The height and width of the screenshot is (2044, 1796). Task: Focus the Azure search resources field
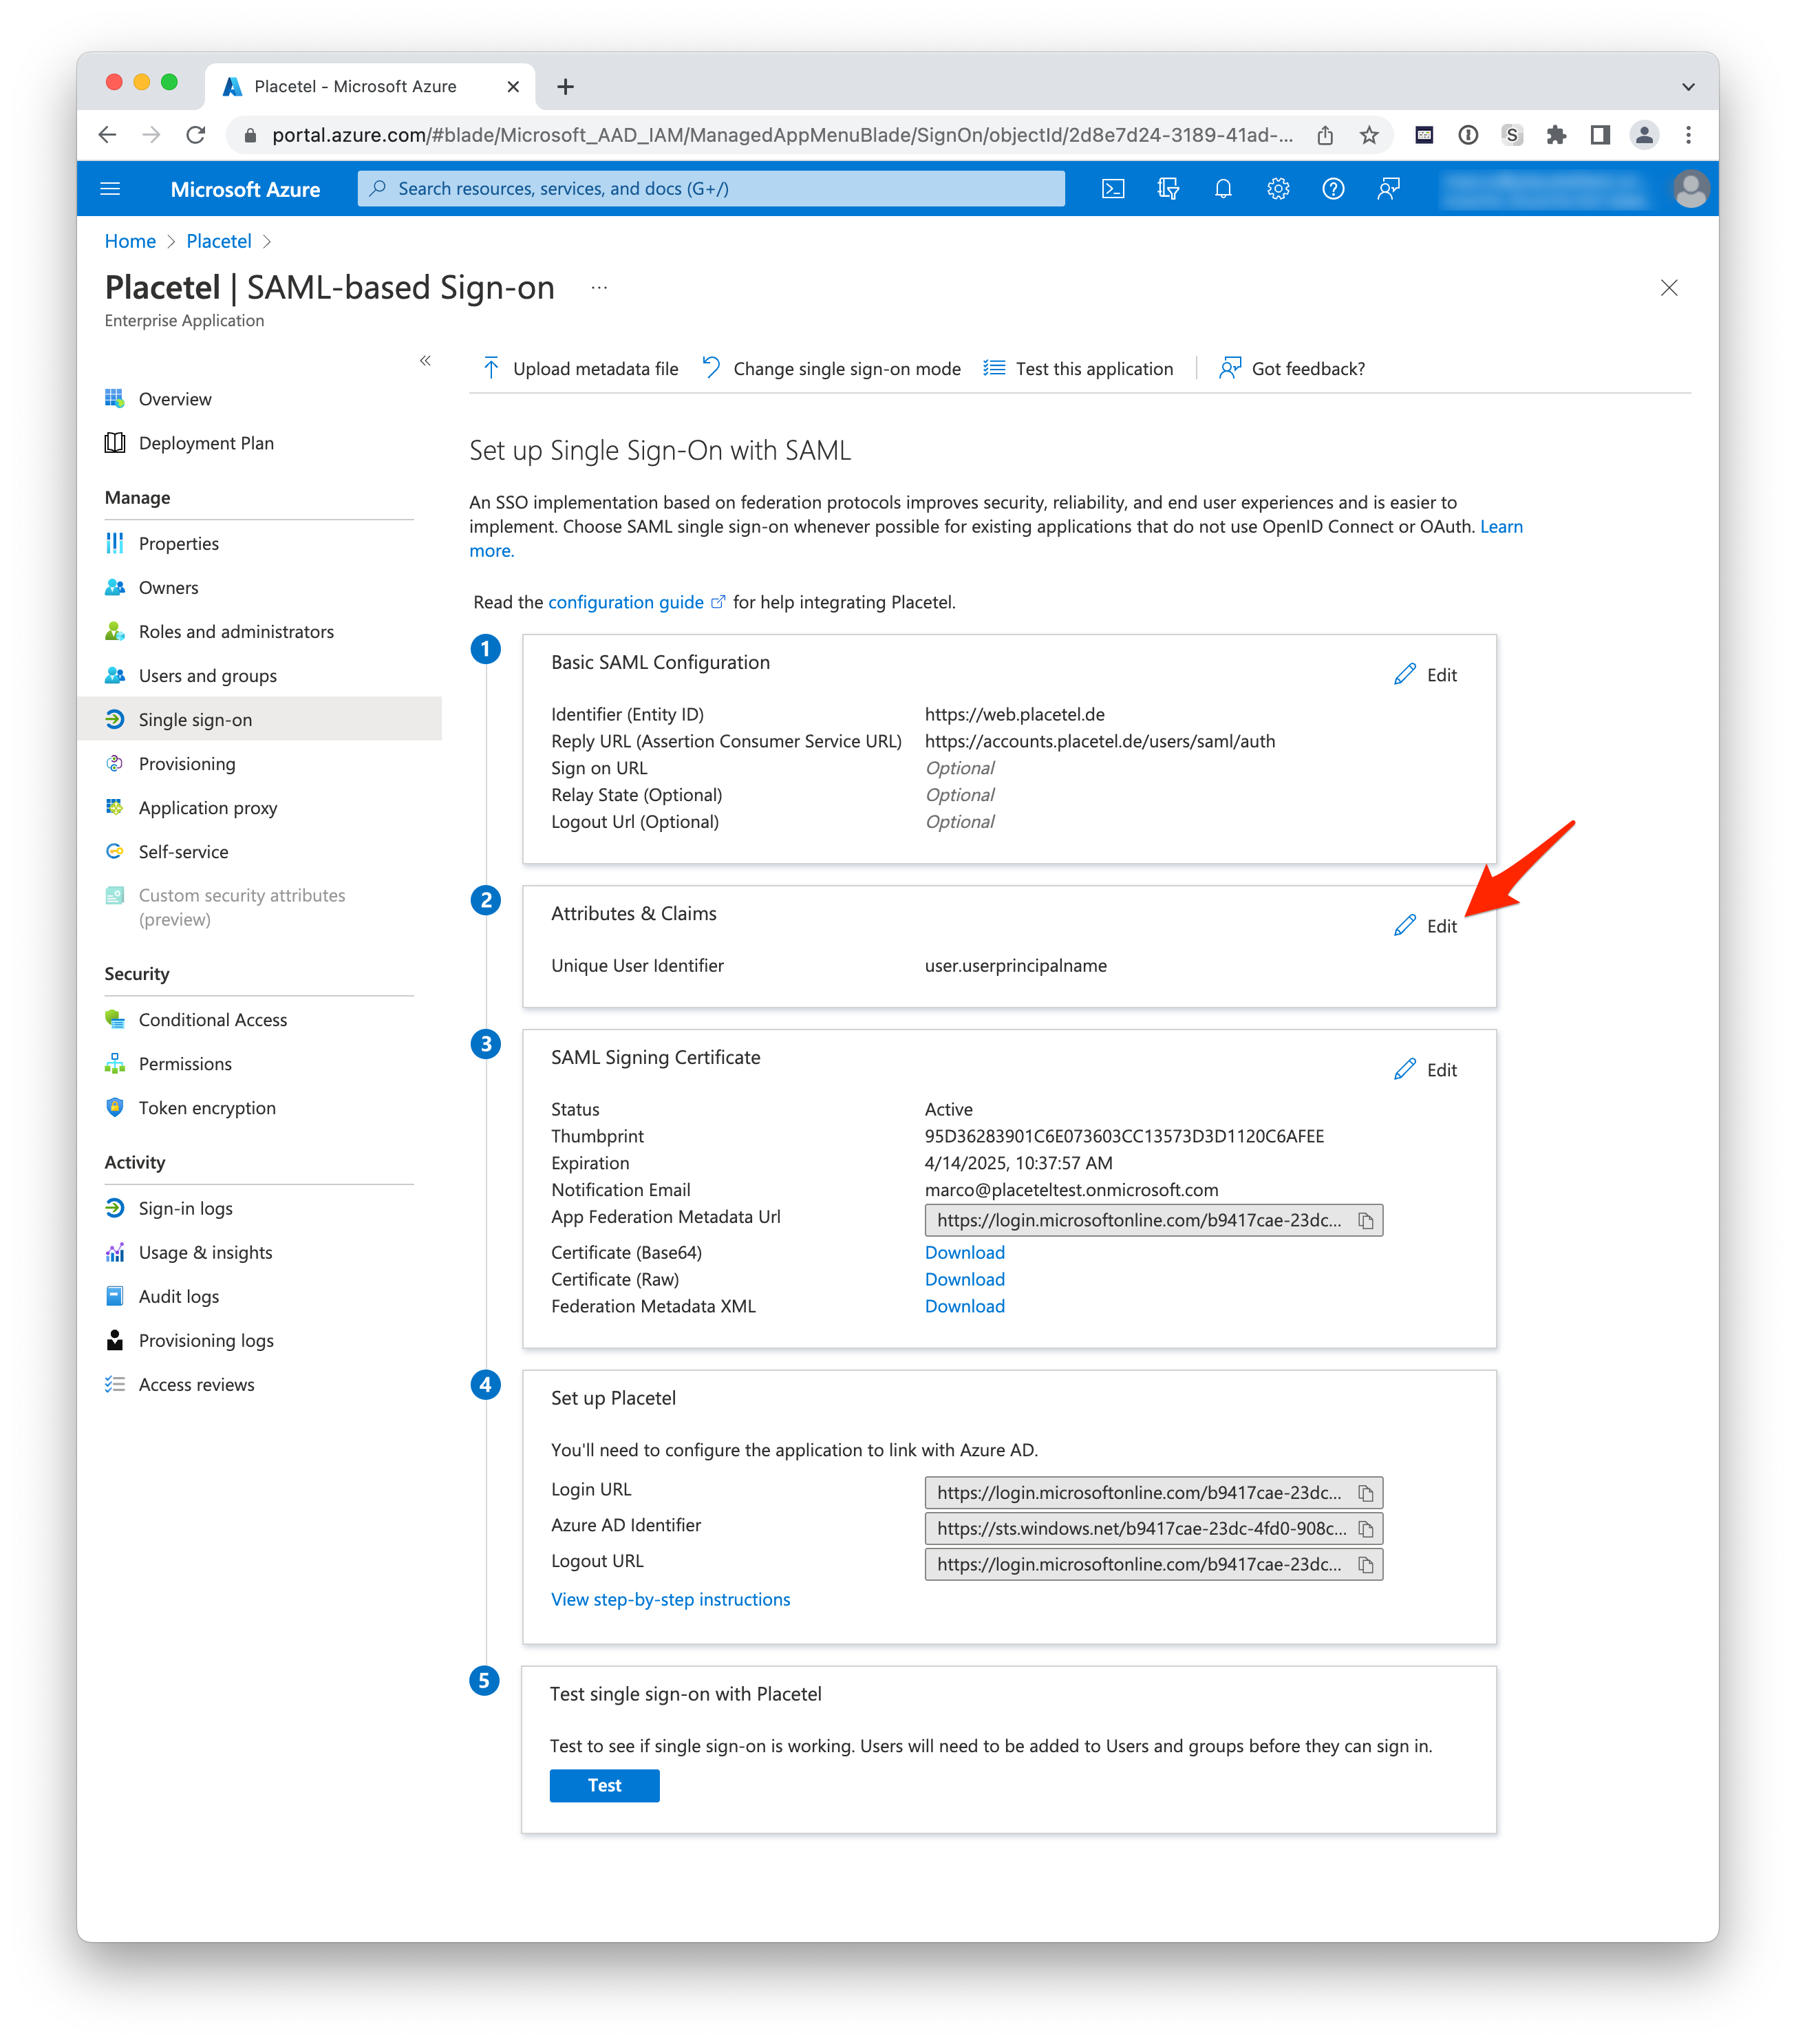pos(711,189)
